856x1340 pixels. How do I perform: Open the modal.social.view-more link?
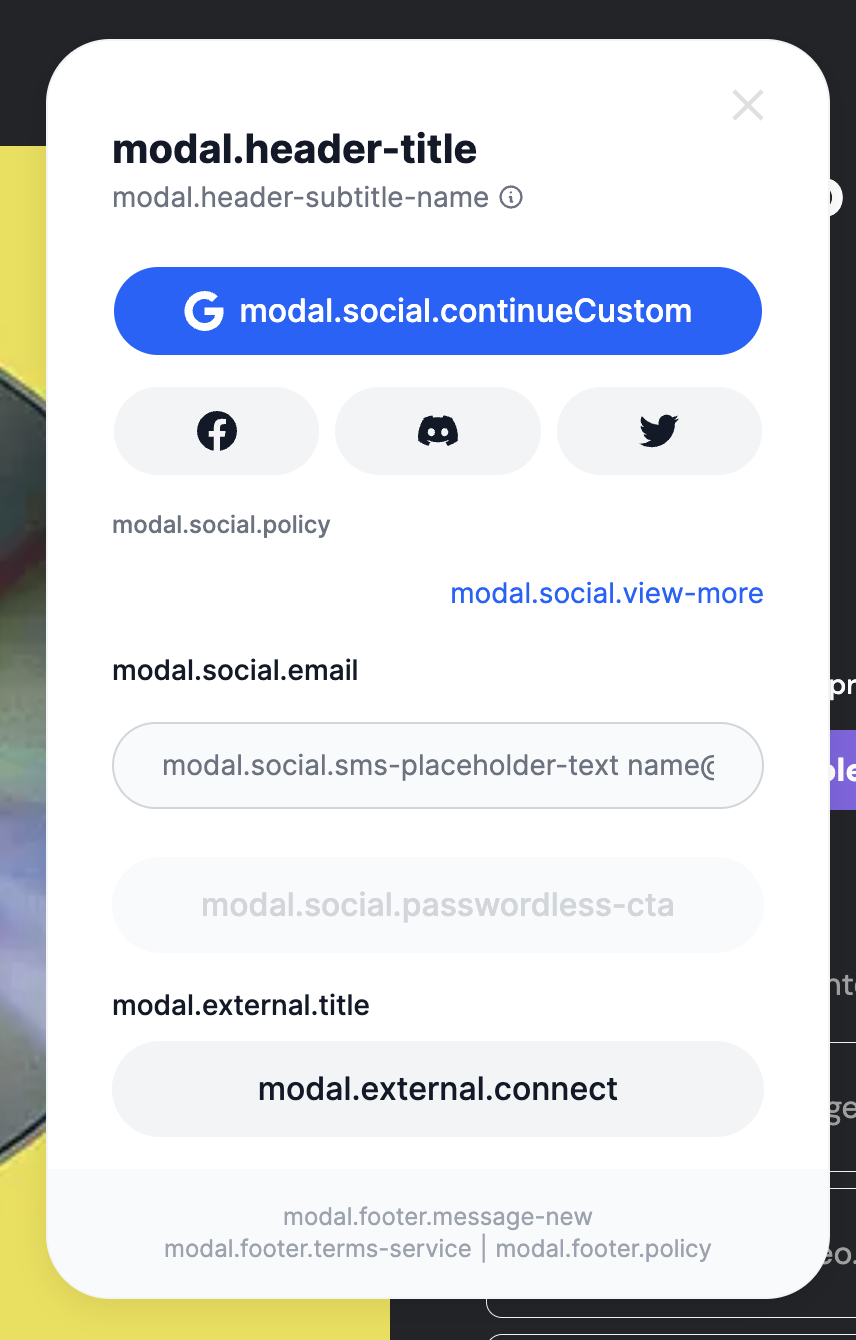(606, 593)
